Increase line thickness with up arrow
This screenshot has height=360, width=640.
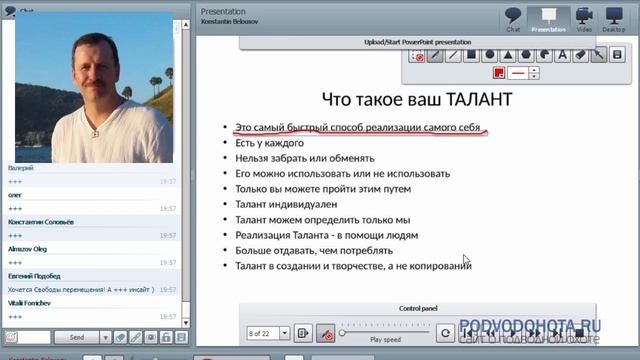click(x=534, y=70)
